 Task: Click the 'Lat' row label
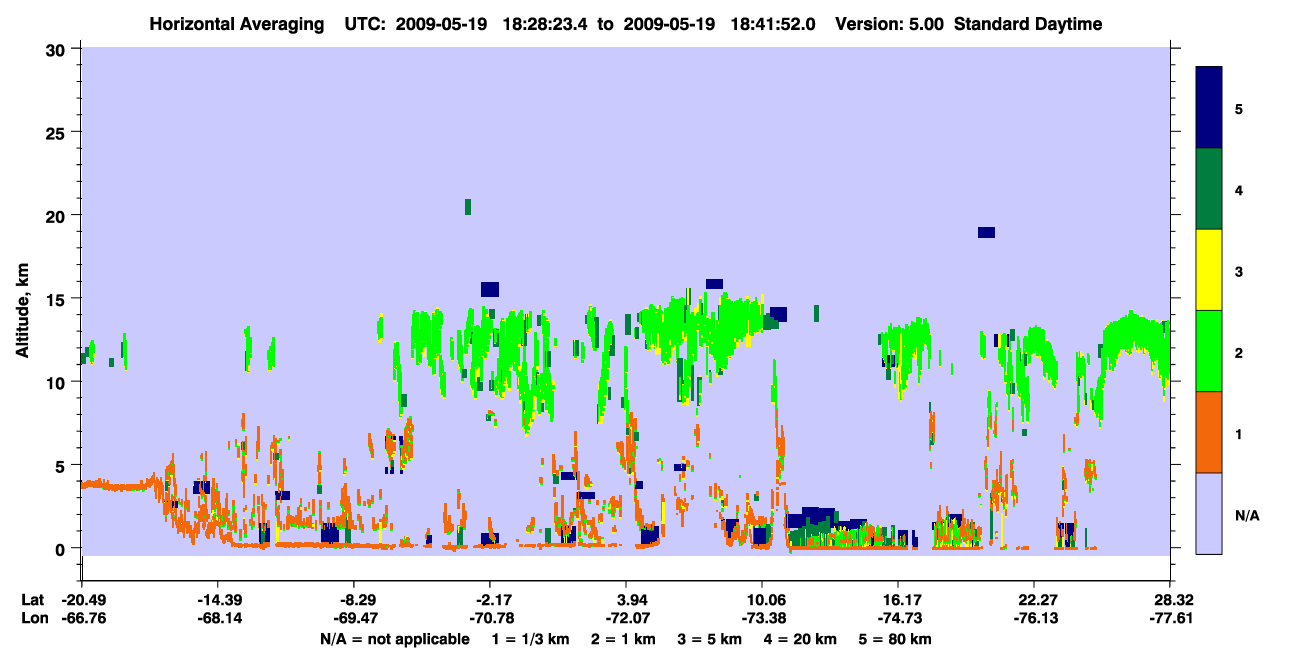31,600
